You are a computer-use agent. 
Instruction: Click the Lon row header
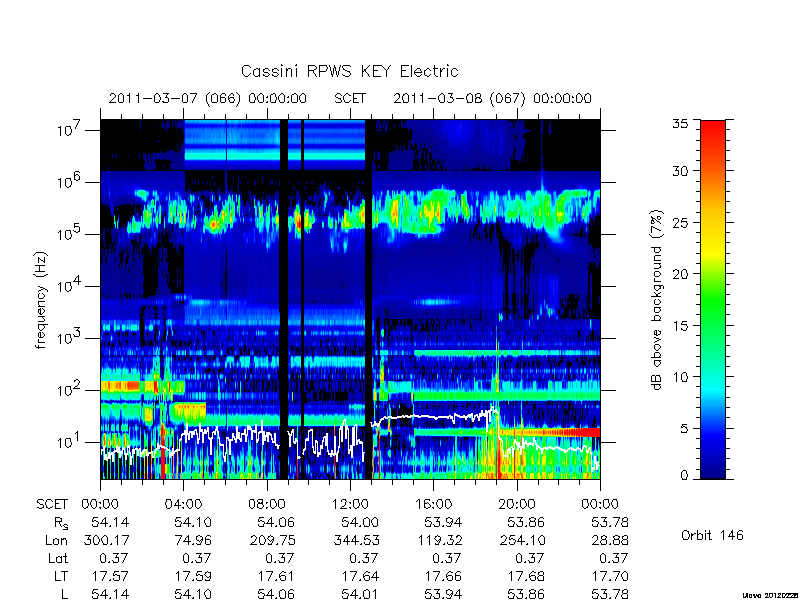point(56,540)
